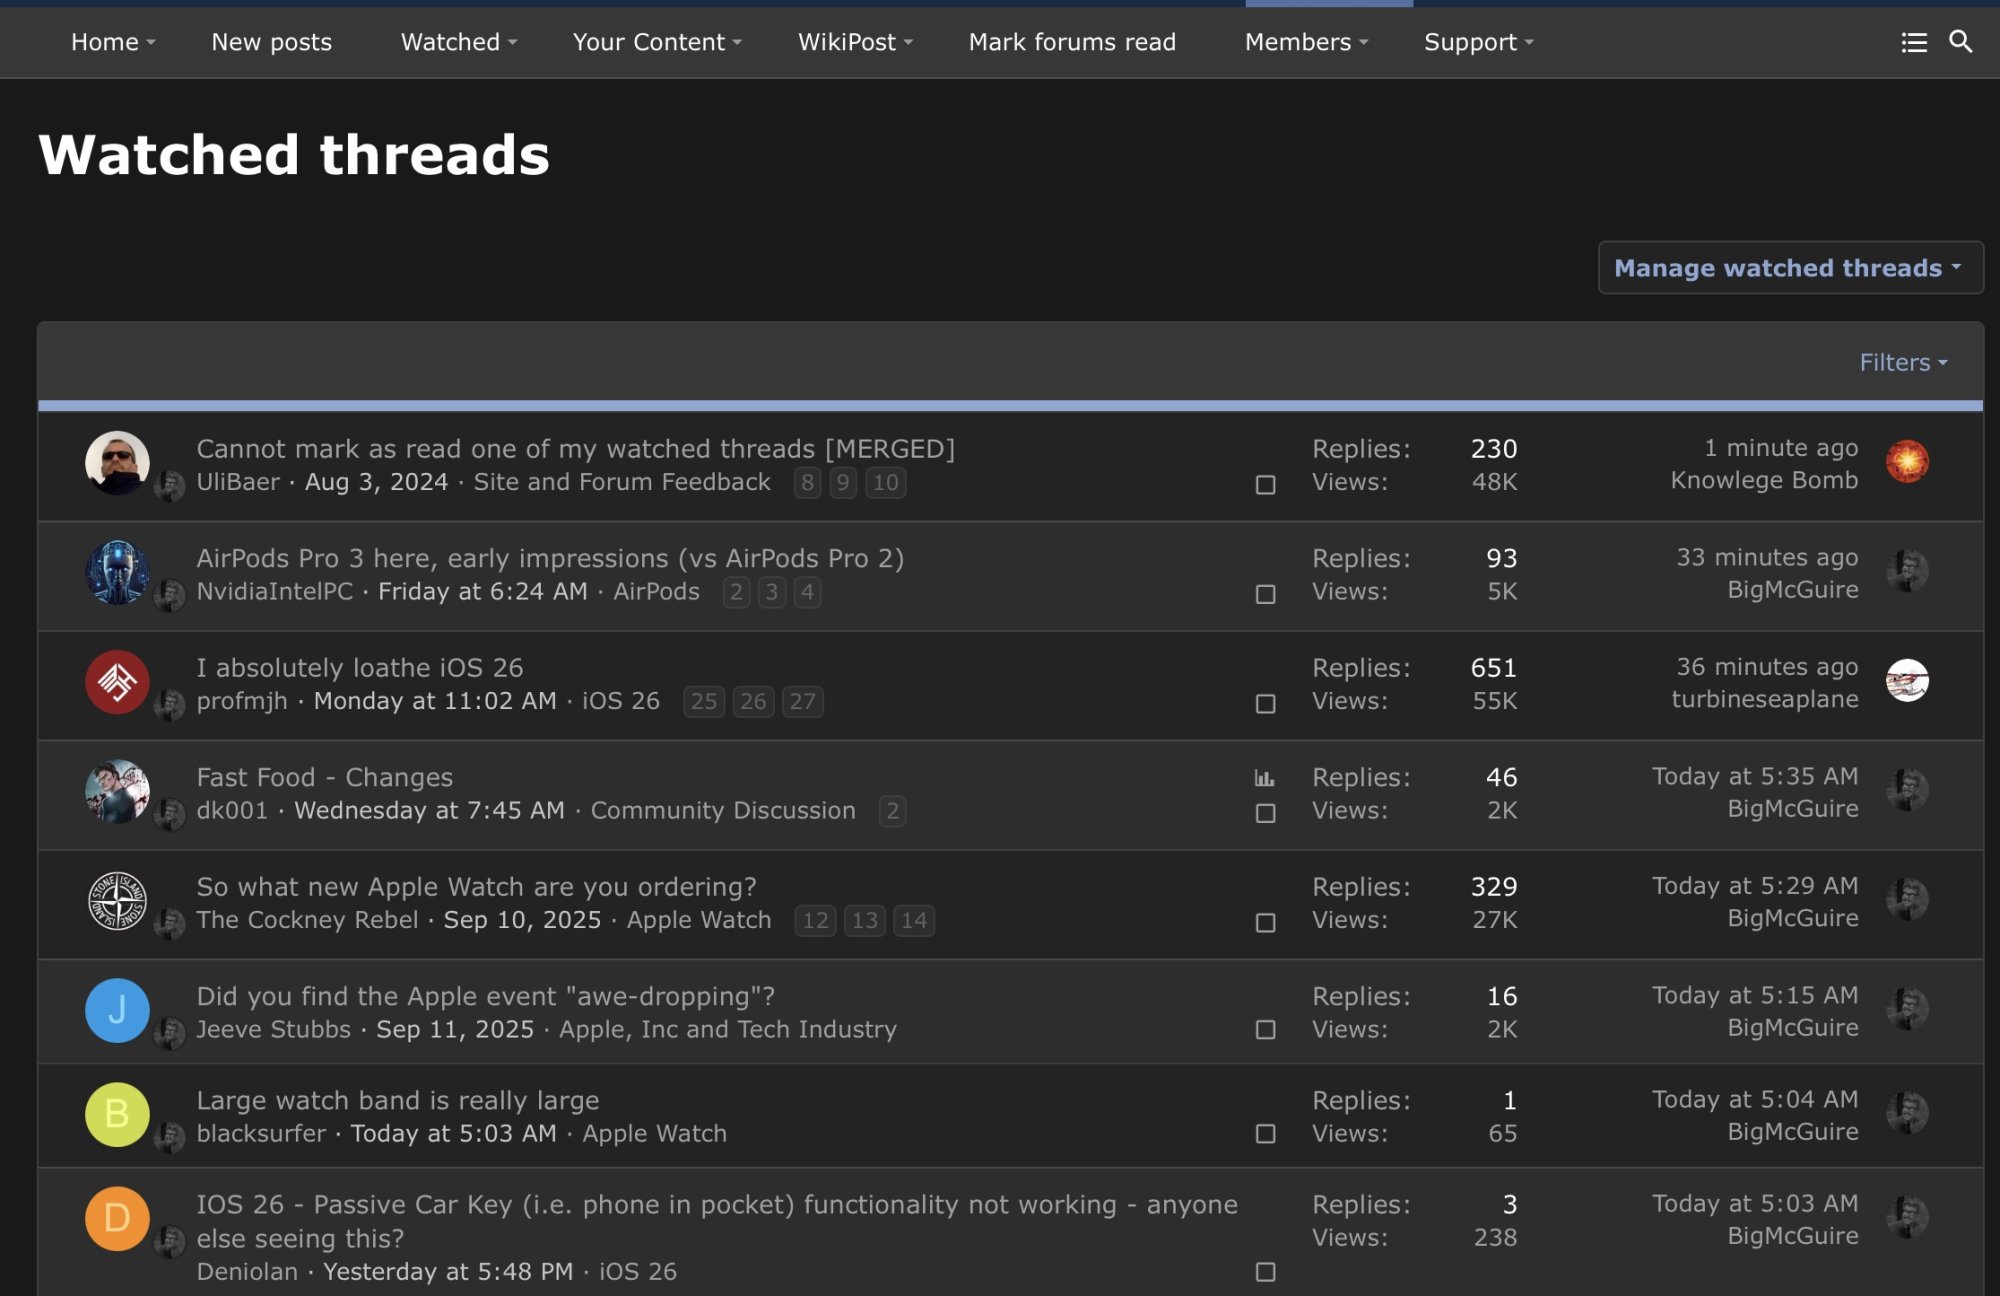
Task: Click Mark forums read in navbar
Action: click(1072, 42)
